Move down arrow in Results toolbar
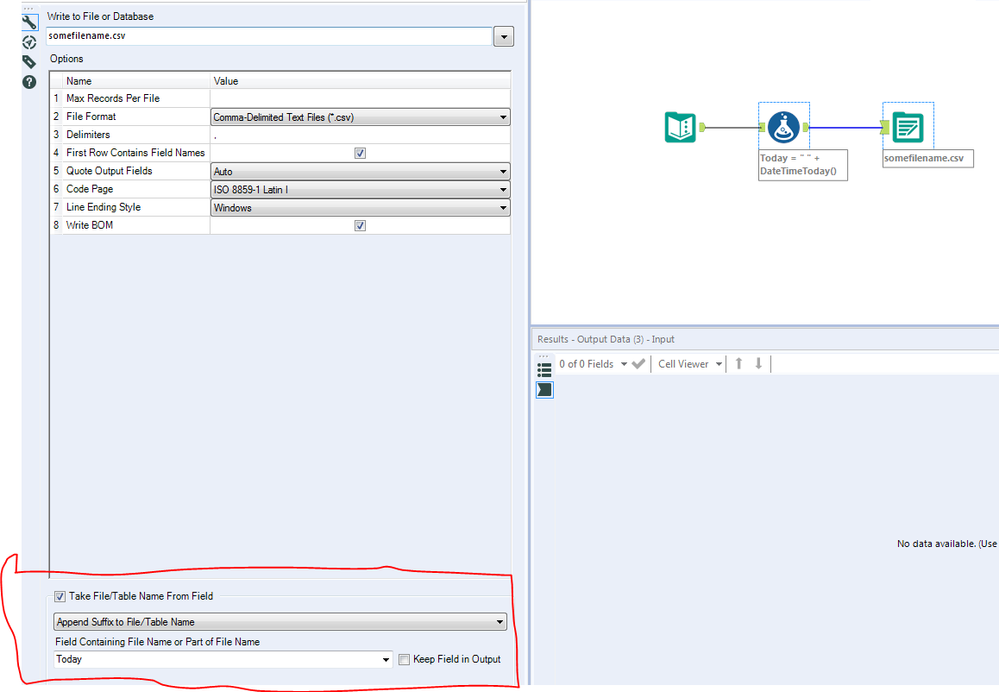Image resolution: width=999 pixels, height=692 pixels. tap(758, 363)
